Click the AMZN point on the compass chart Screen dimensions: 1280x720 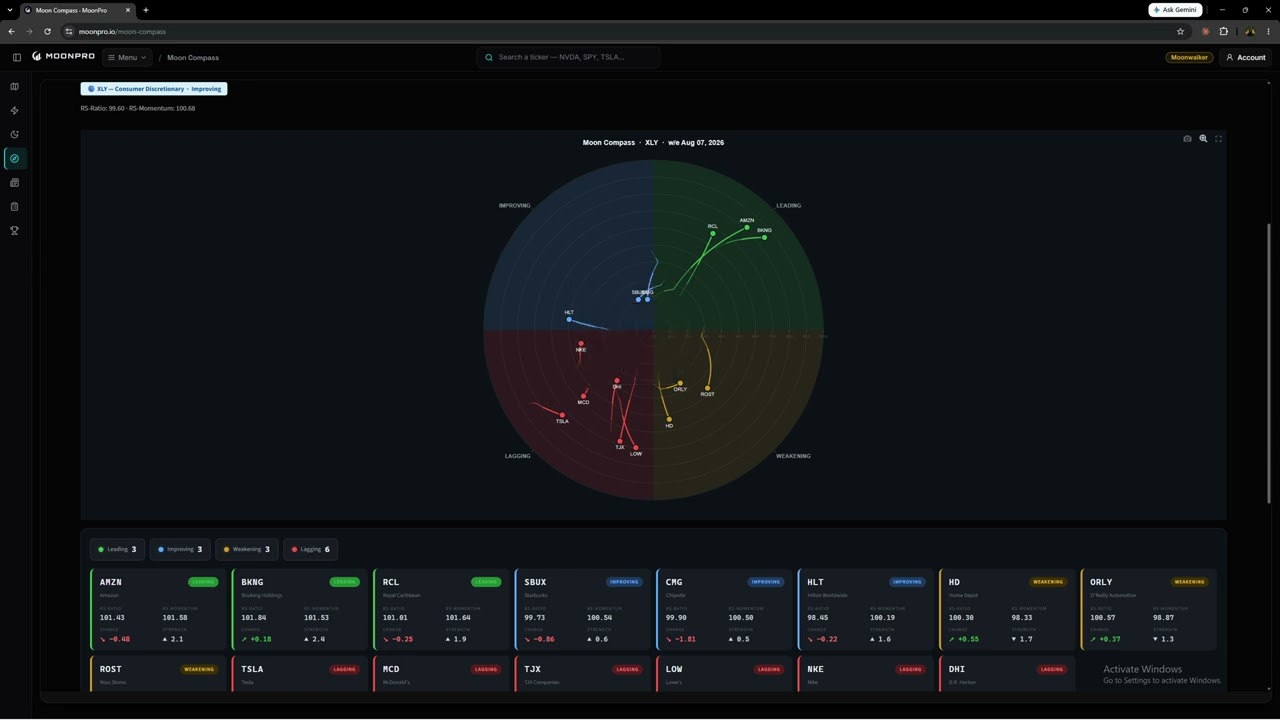click(747, 228)
